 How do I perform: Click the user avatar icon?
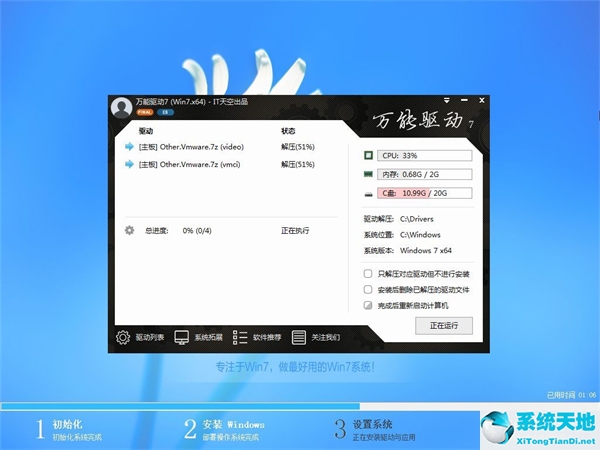point(121,108)
